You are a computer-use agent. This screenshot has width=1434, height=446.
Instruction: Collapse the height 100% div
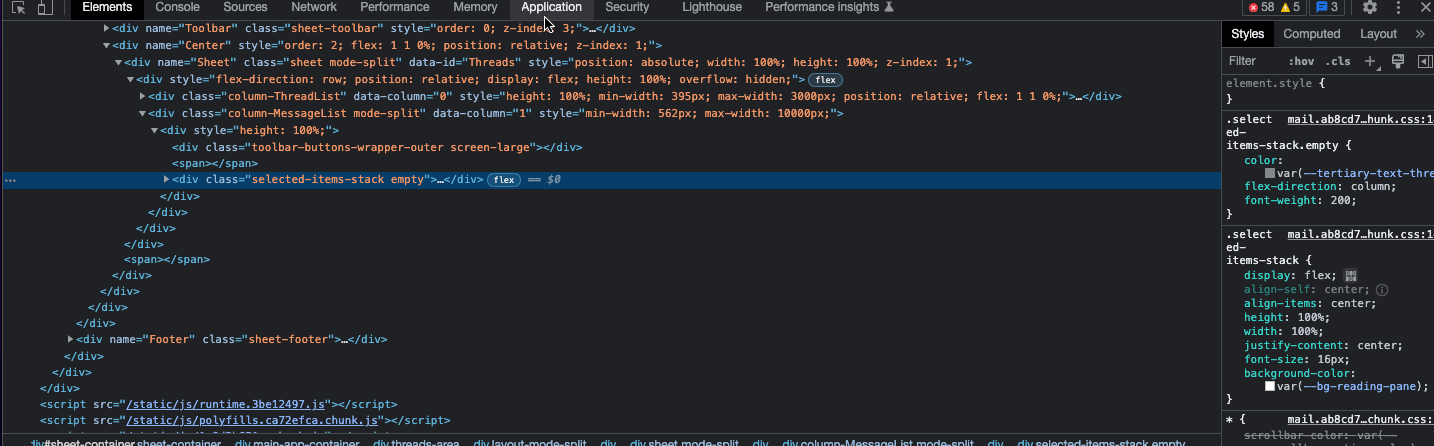pyautogui.click(x=154, y=130)
